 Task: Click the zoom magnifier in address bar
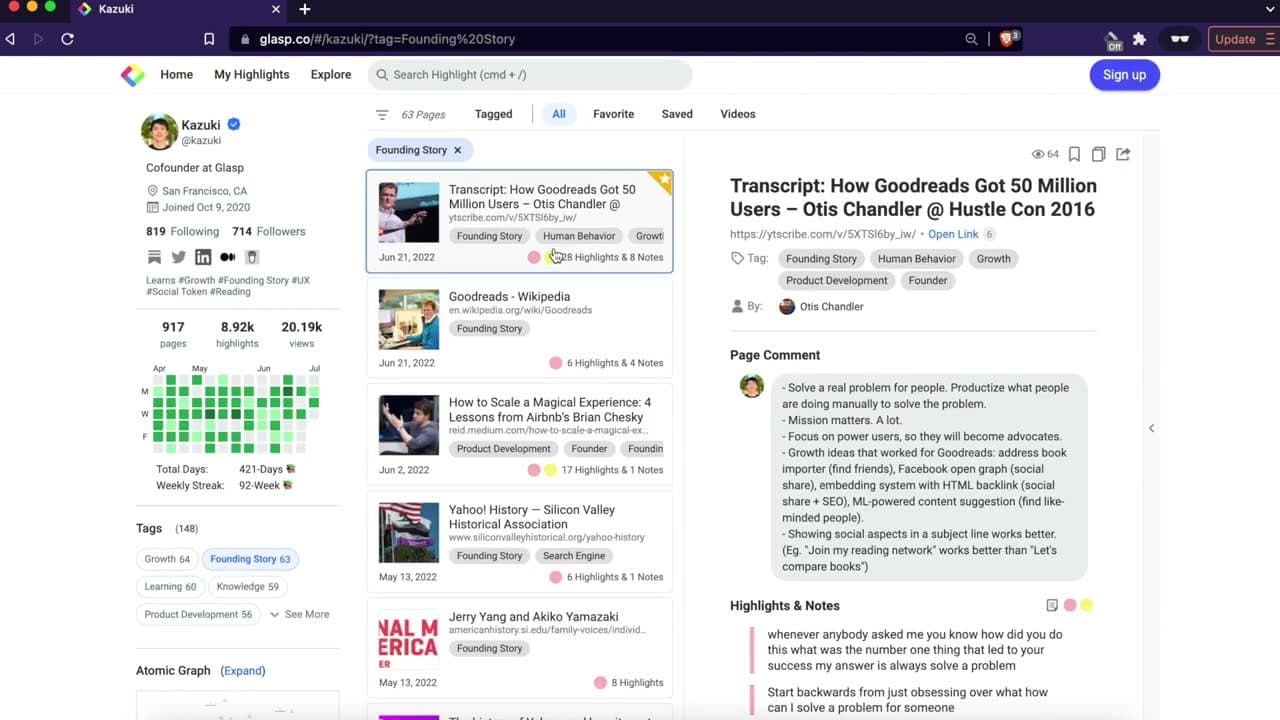(x=971, y=39)
